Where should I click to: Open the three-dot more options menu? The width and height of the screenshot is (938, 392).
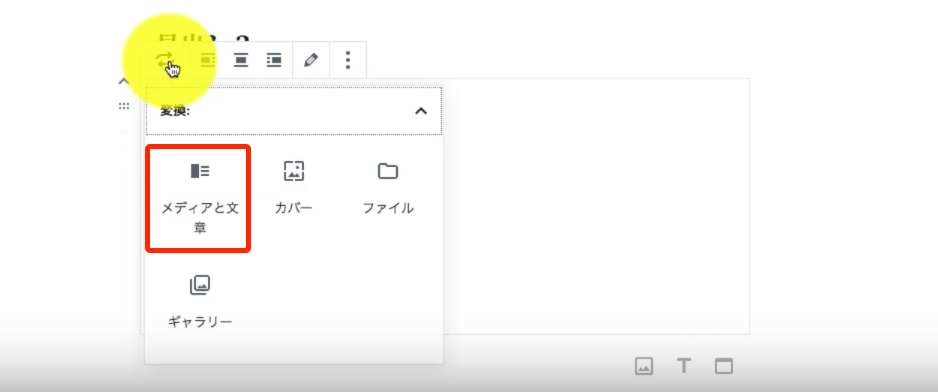tap(348, 60)
